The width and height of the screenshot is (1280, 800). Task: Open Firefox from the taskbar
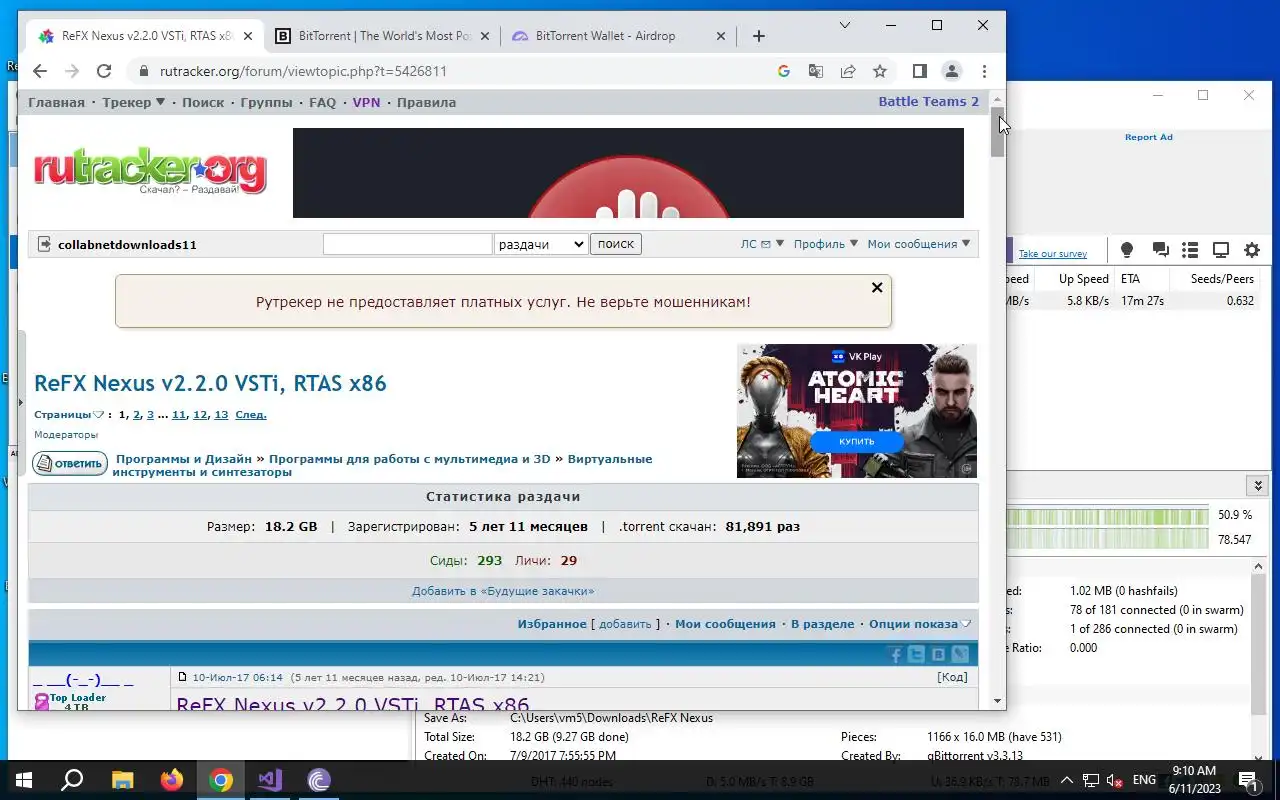point(171,780)
